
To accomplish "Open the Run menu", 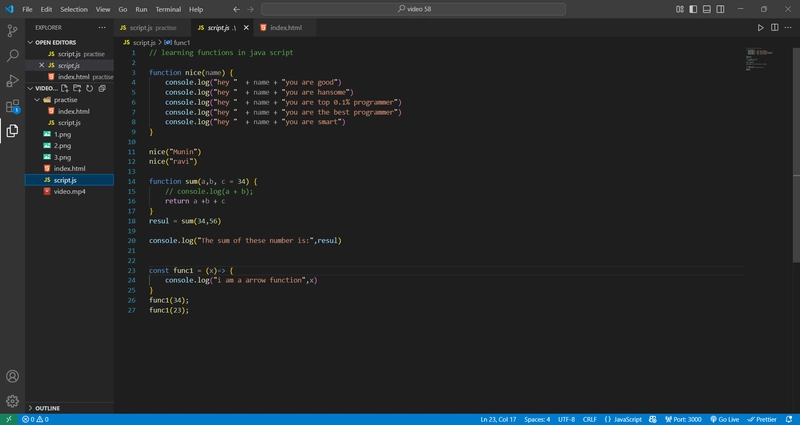I will (141, 9).
